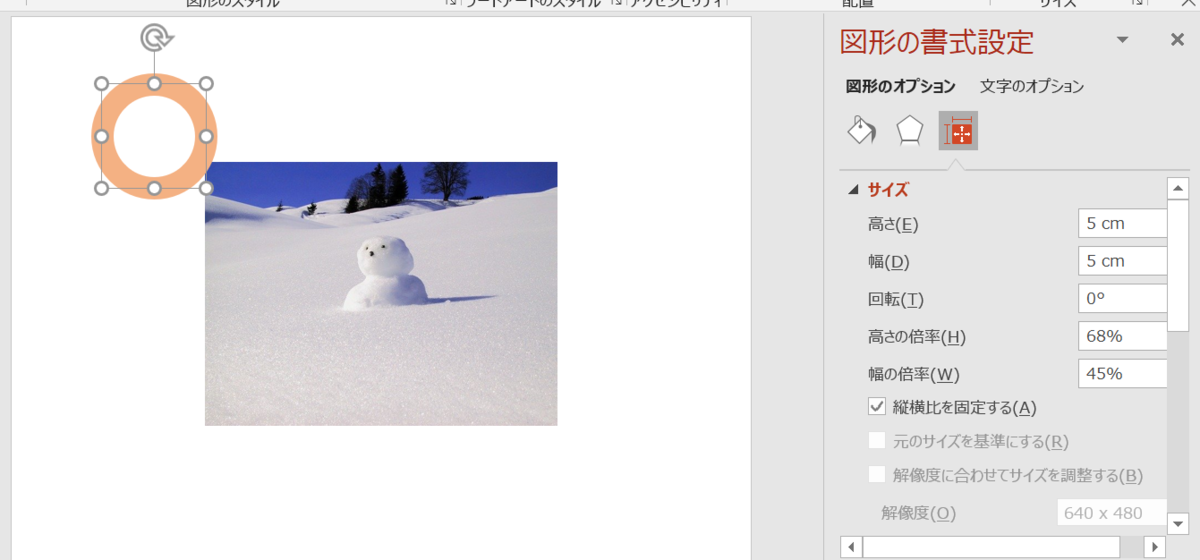1200x560 pixels.
Task: Toggle 縦横比を固定する checkbox
Action: click(877, 406)
